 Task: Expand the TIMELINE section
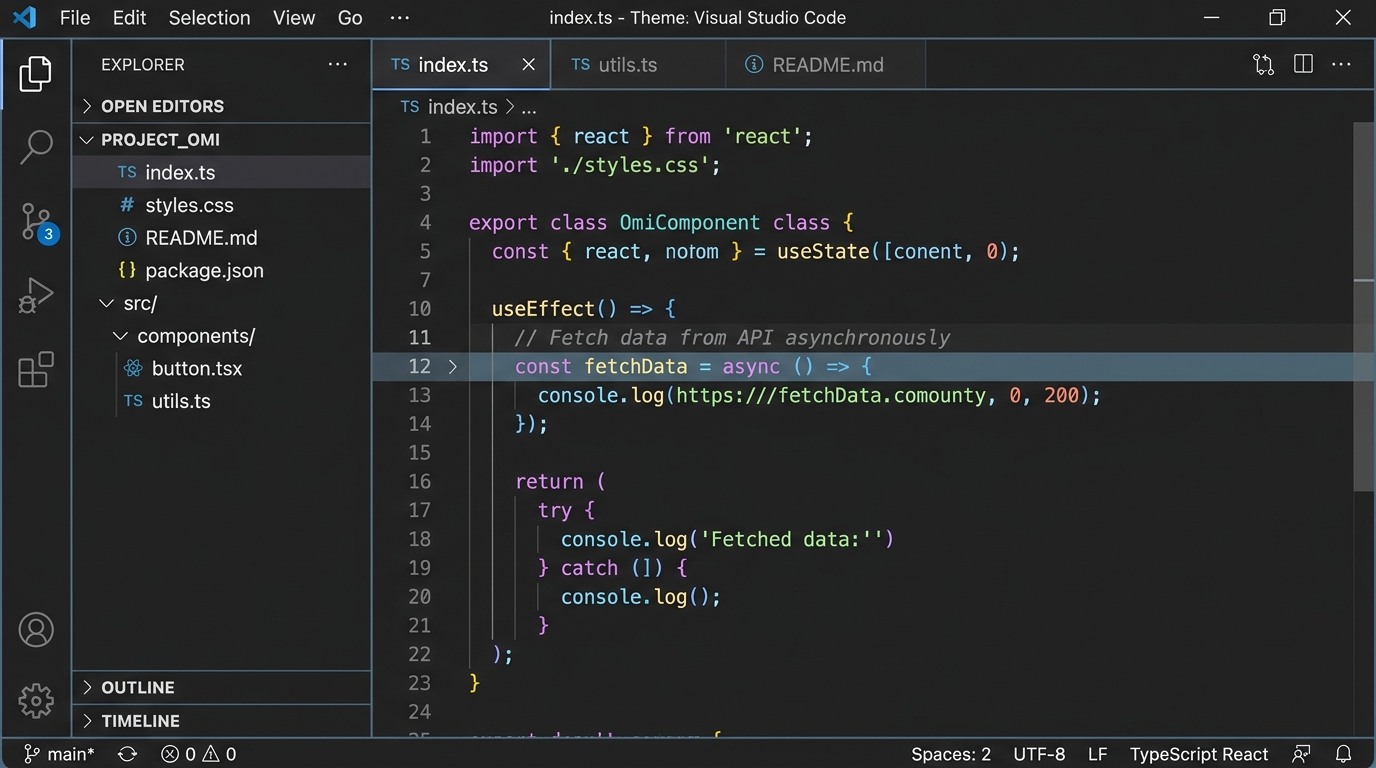[x=222, y=721]
